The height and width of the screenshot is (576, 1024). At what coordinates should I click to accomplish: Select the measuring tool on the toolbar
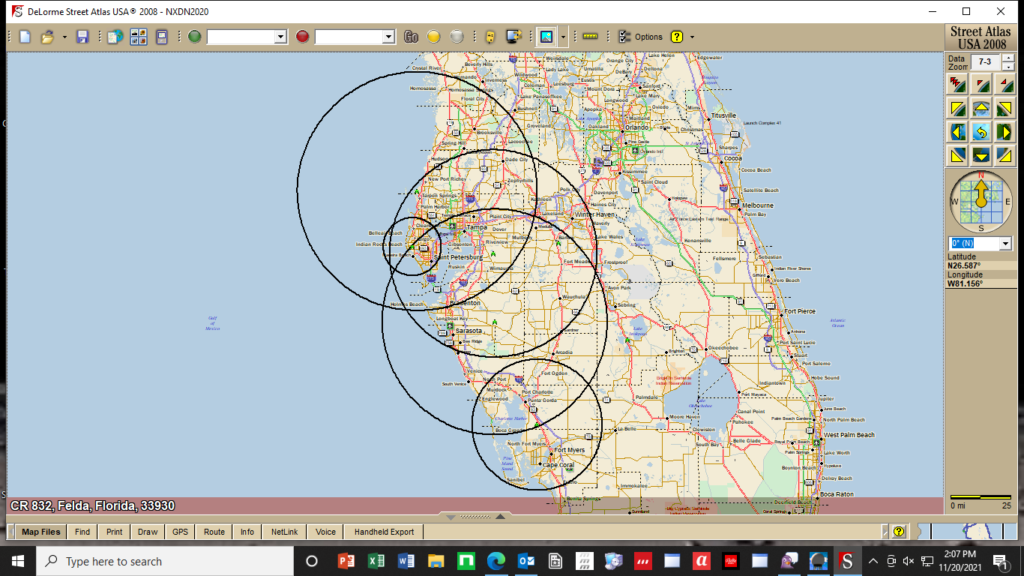(589, 36)
